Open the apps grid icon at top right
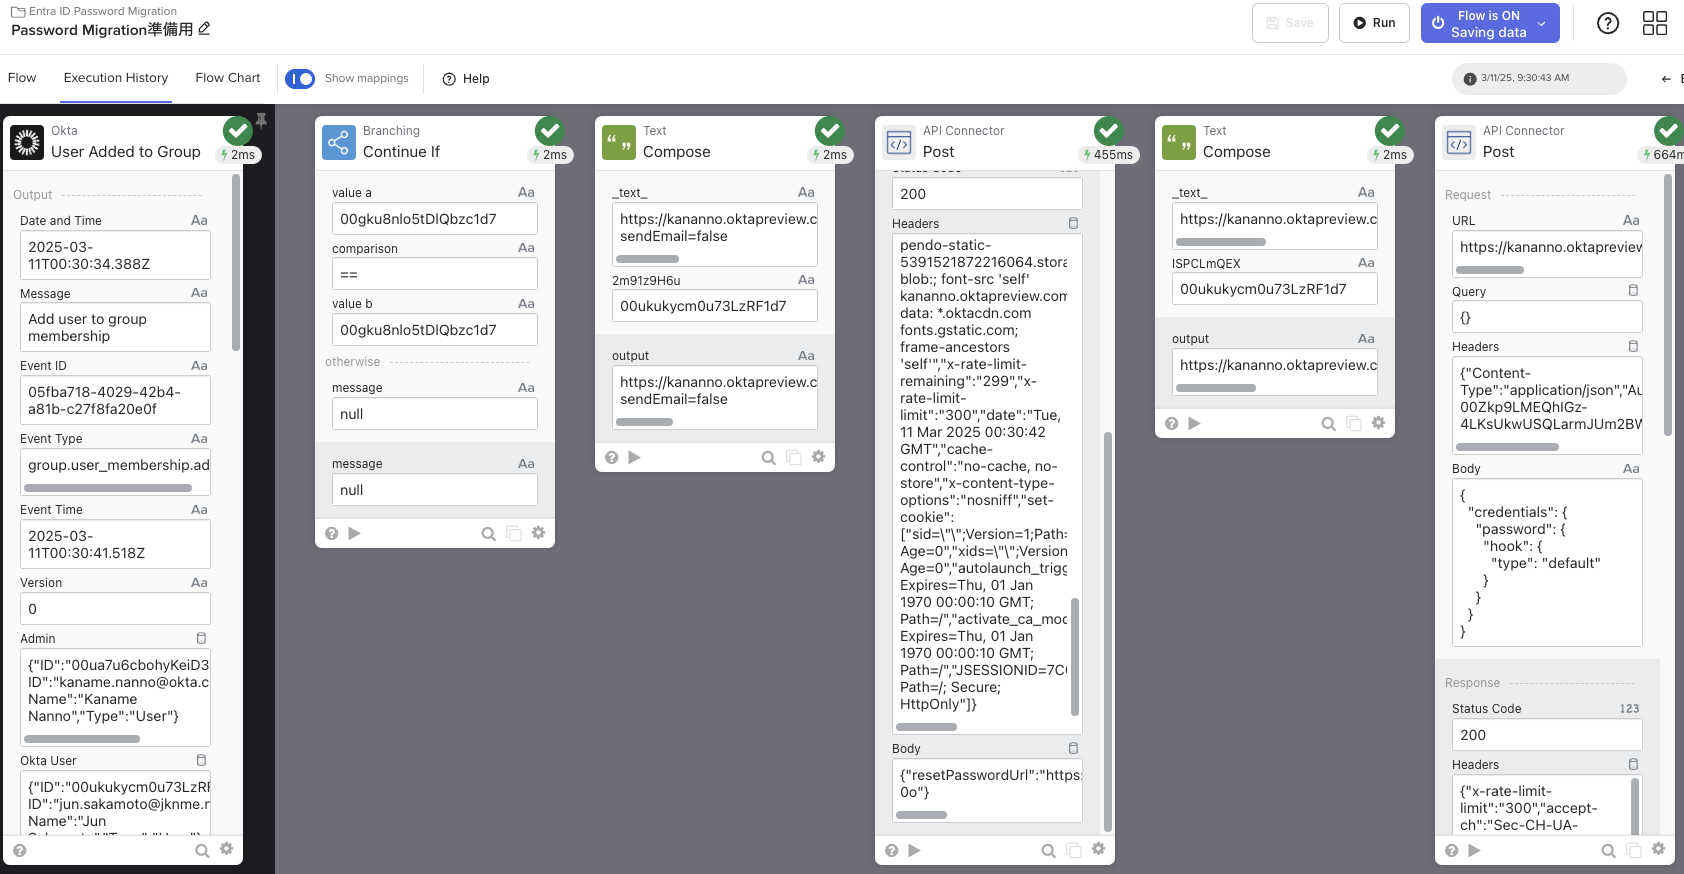This screenshot has height=874, width=1684. pyautogui.click(x=1655, y=23)
